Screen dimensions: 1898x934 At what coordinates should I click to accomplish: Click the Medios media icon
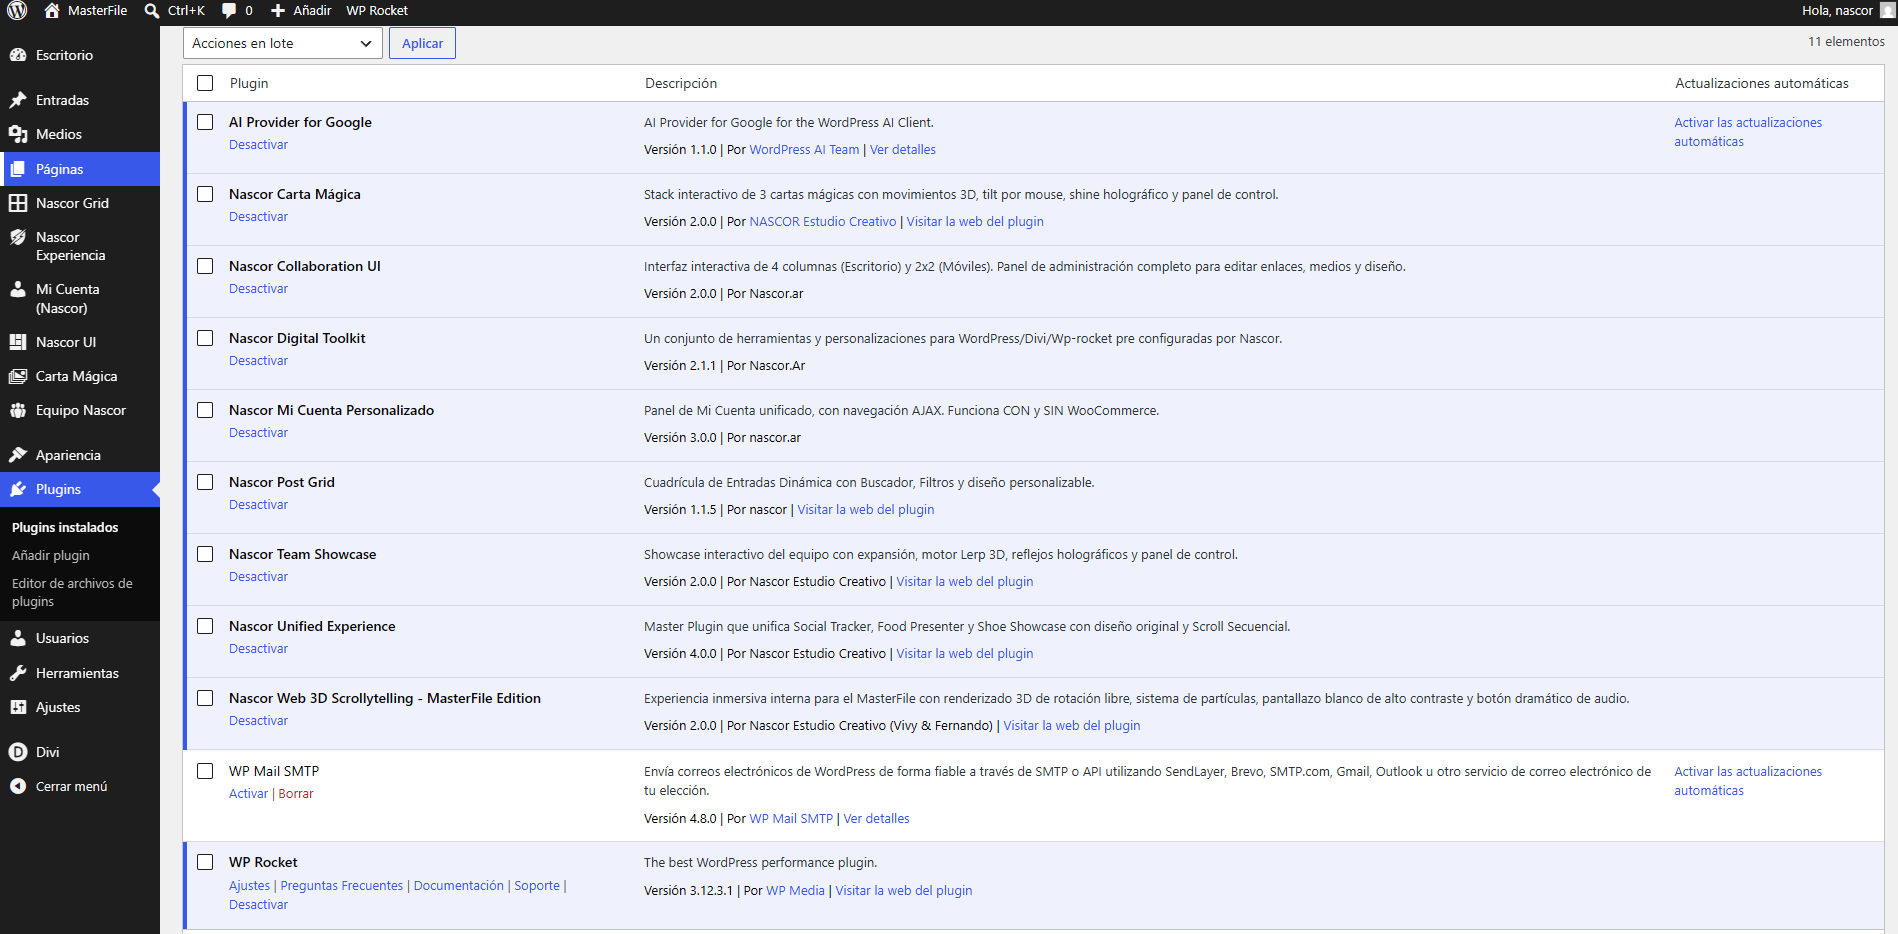(18, 134)
